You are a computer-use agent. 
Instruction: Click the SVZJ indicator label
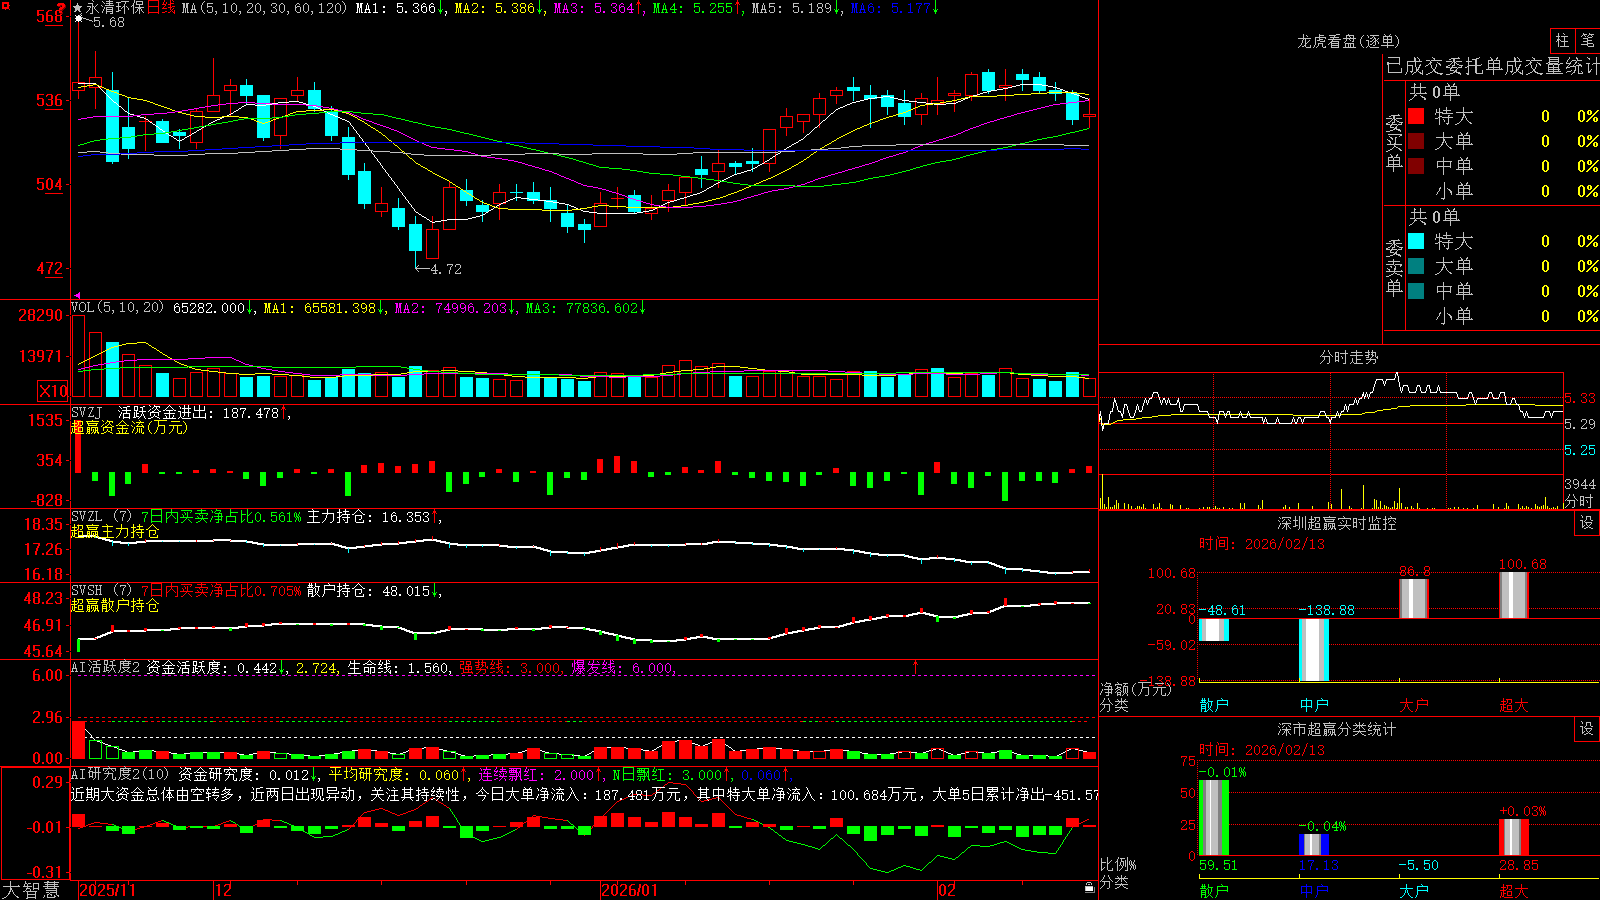86,412
